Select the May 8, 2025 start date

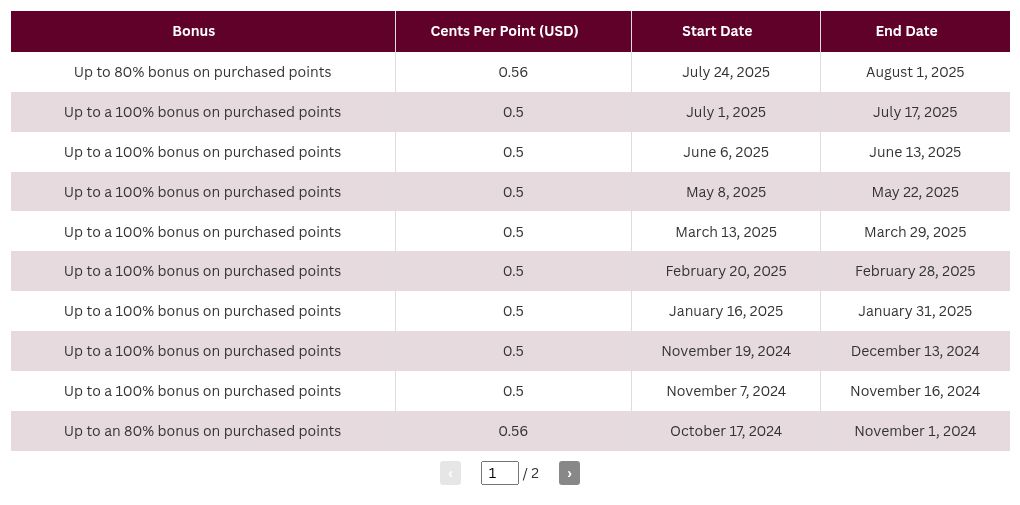coord(726,192)
